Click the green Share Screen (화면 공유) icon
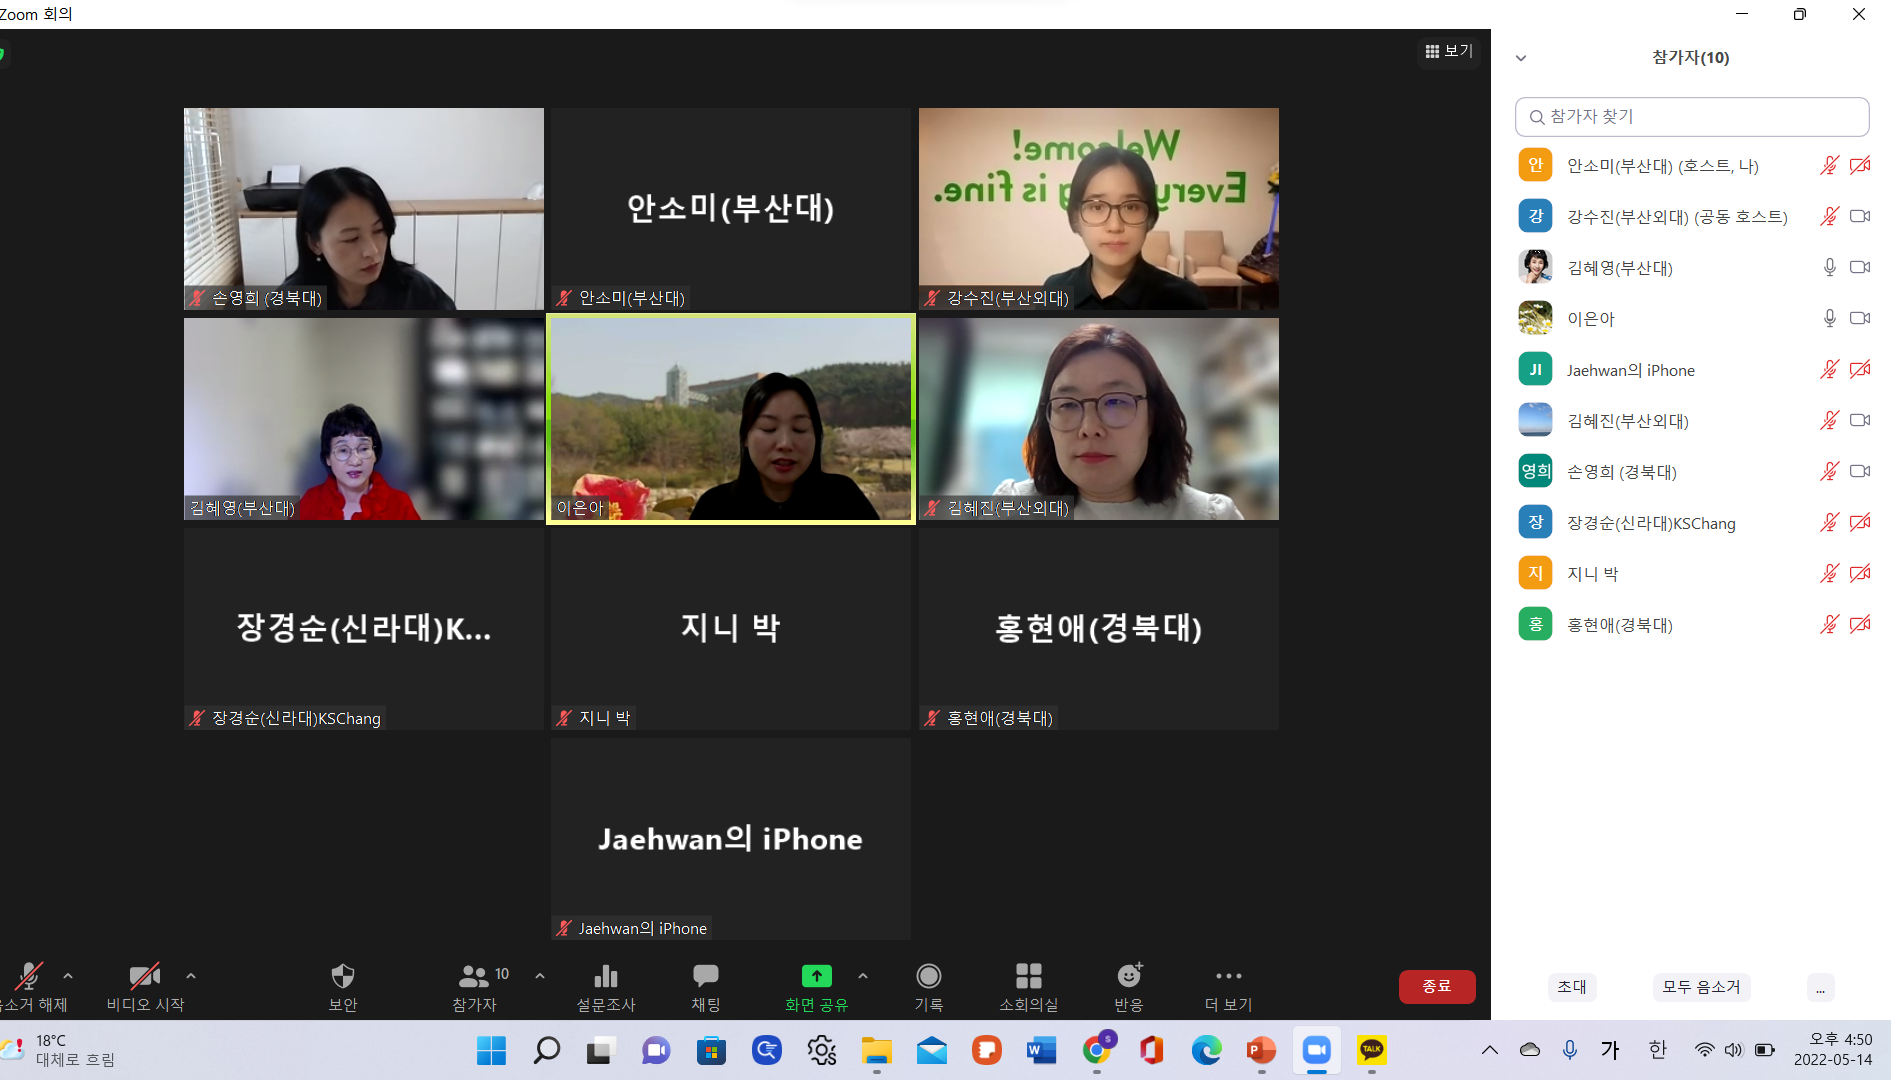Screen dimensions: 1891x1080 [x=816, y=977]
